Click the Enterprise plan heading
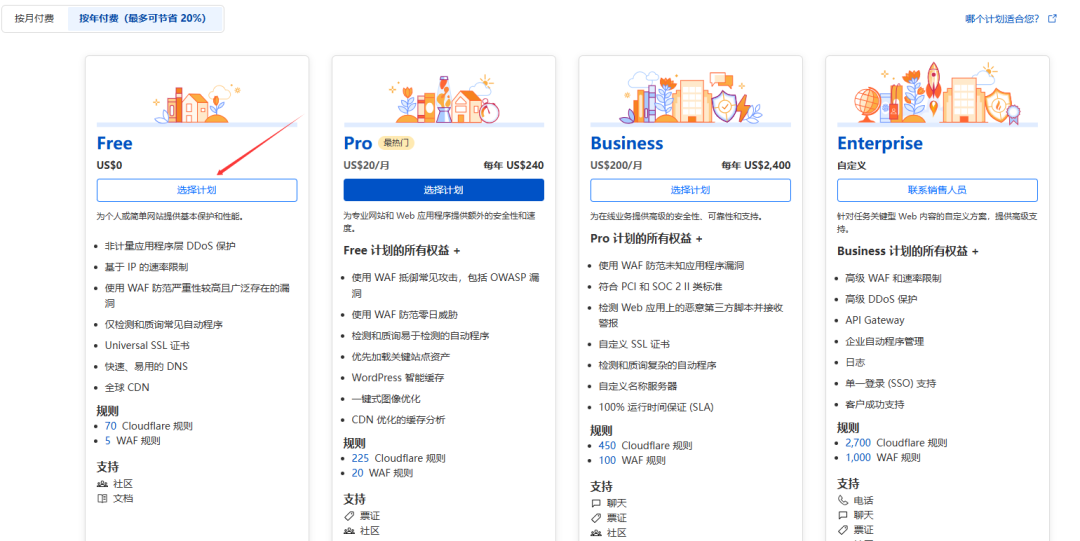The image size is (1080, 541). [x=880, y=143]
